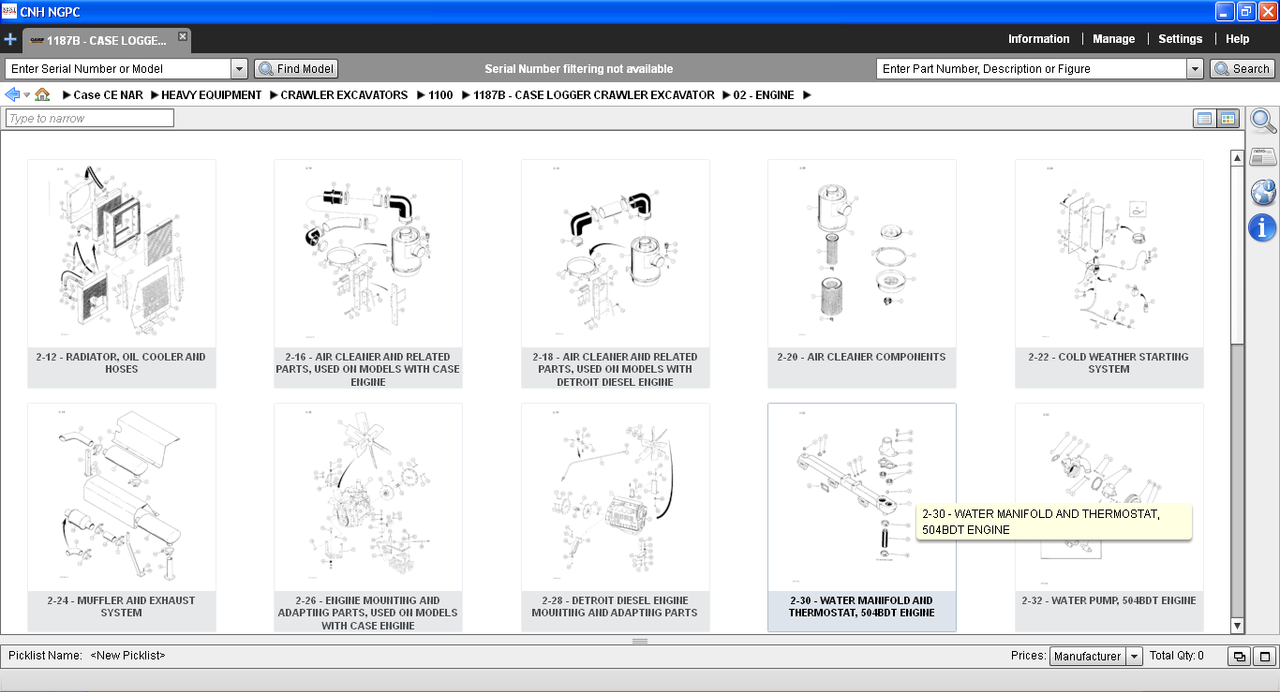Screen dimensions: 1280x692
Task: Open the Settings menu
Action: pos(1180,39)
